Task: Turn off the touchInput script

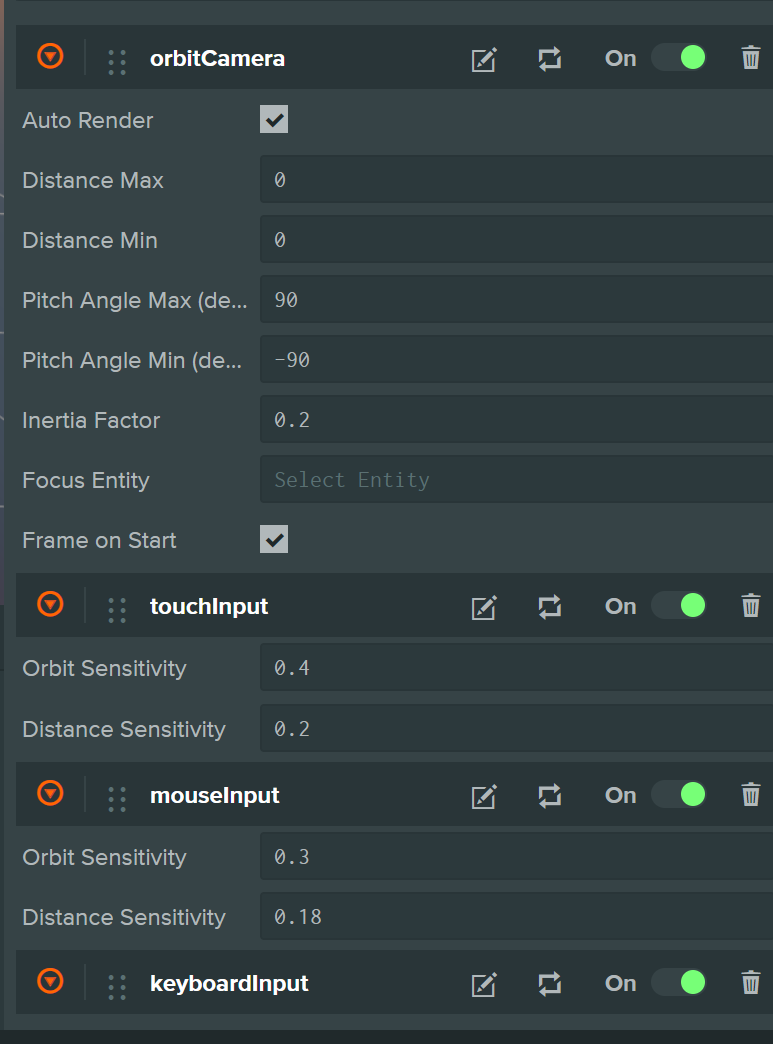Action: pyautogui.click(x=679, y=606)
